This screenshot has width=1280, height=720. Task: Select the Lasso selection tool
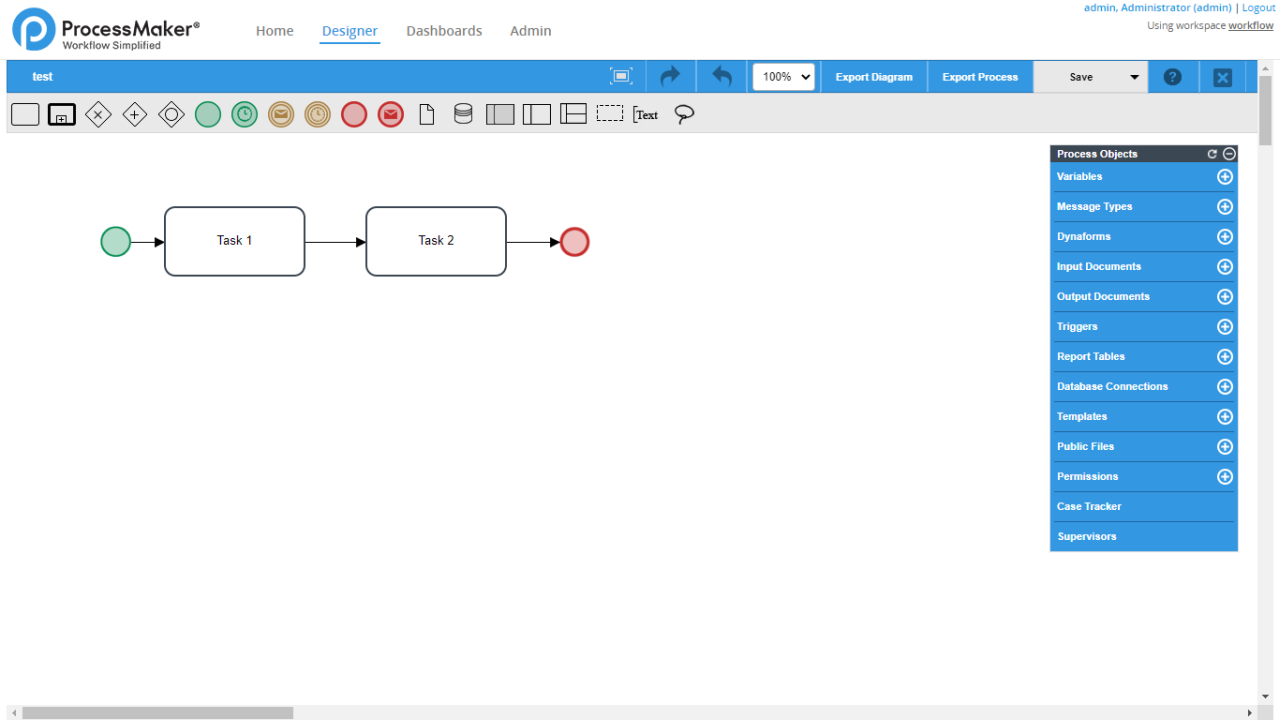tap(684, 114)
